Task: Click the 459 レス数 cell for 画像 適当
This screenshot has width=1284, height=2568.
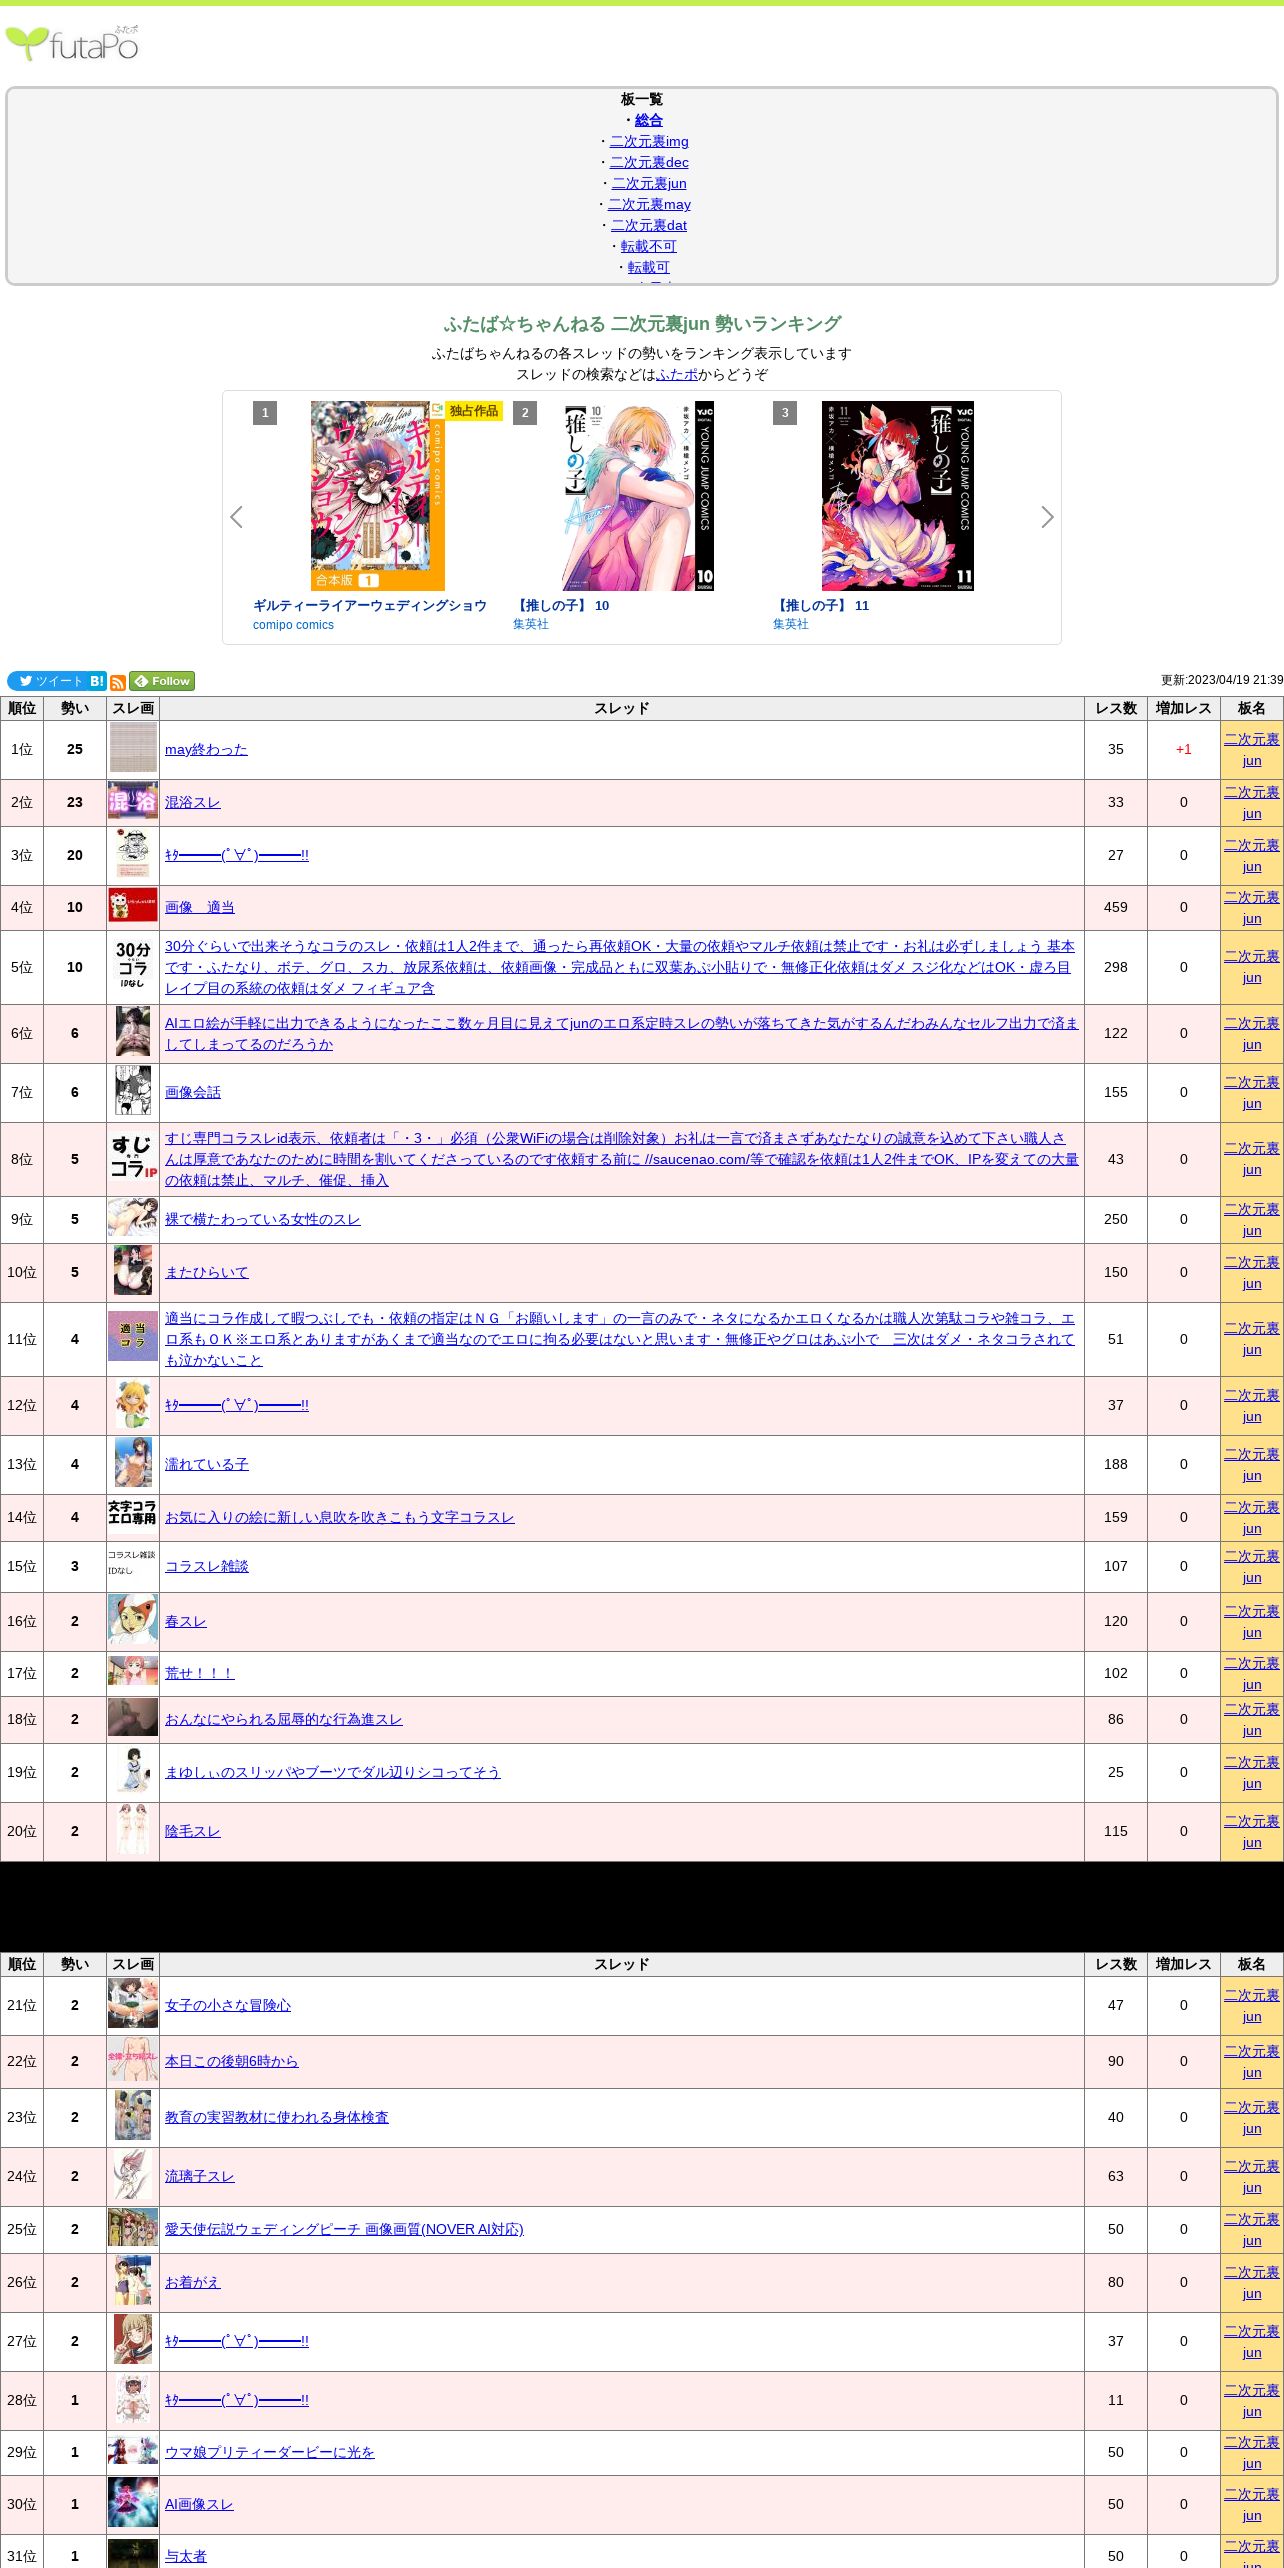Action: click(x=1116, y=907)
